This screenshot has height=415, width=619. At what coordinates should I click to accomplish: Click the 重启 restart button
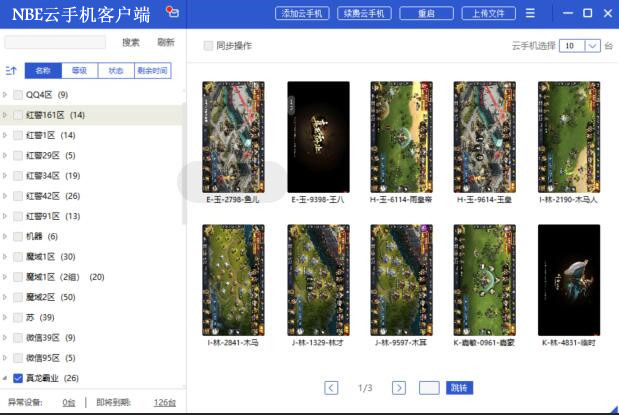[426, 13]
